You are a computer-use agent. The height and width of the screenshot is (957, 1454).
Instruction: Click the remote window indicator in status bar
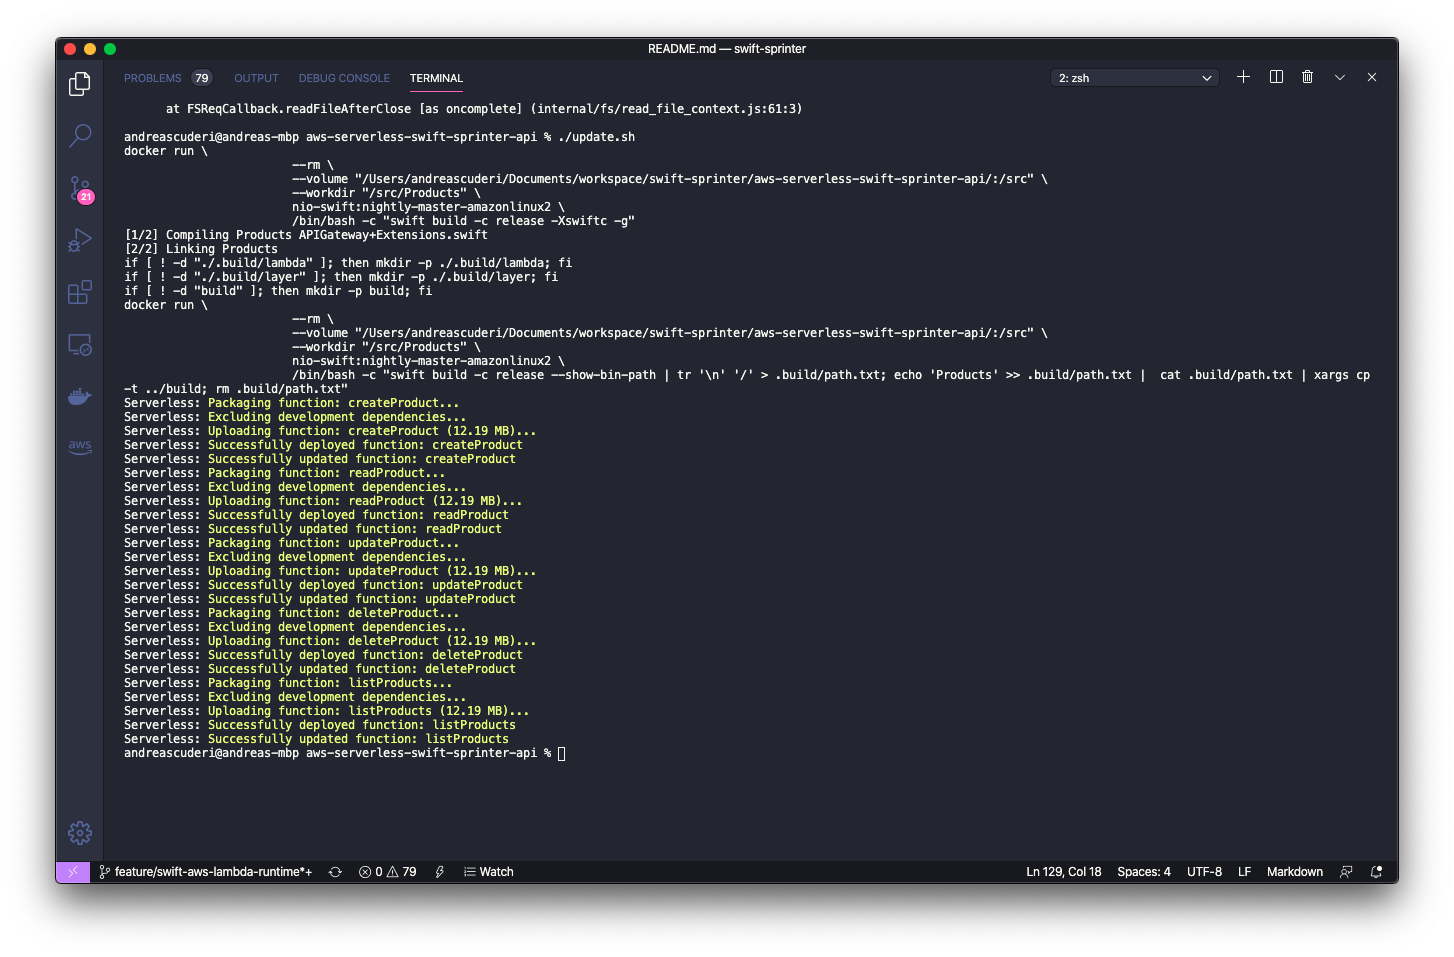click(73, 872)
